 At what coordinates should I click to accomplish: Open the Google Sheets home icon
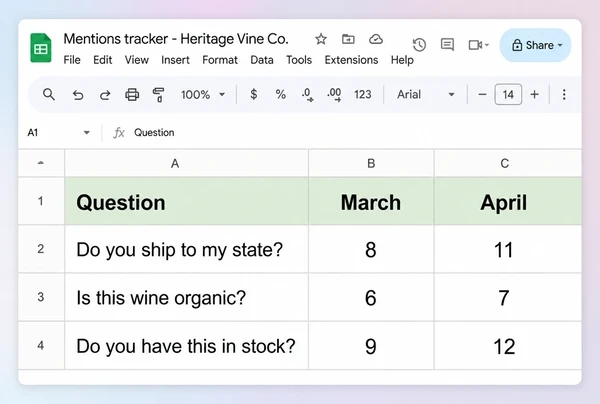41,48
